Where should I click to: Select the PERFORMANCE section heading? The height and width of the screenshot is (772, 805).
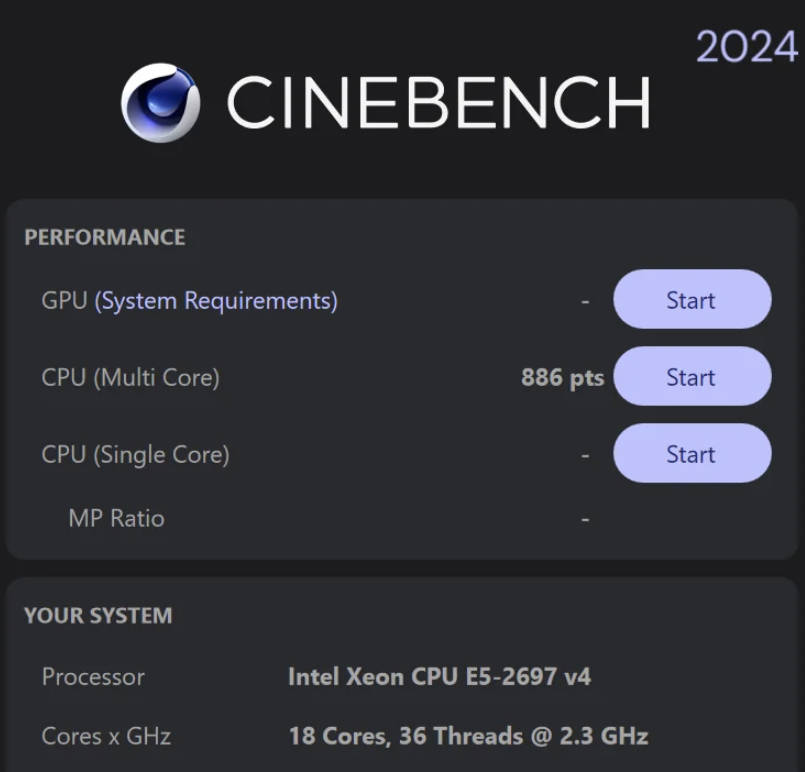coord(105,237)
